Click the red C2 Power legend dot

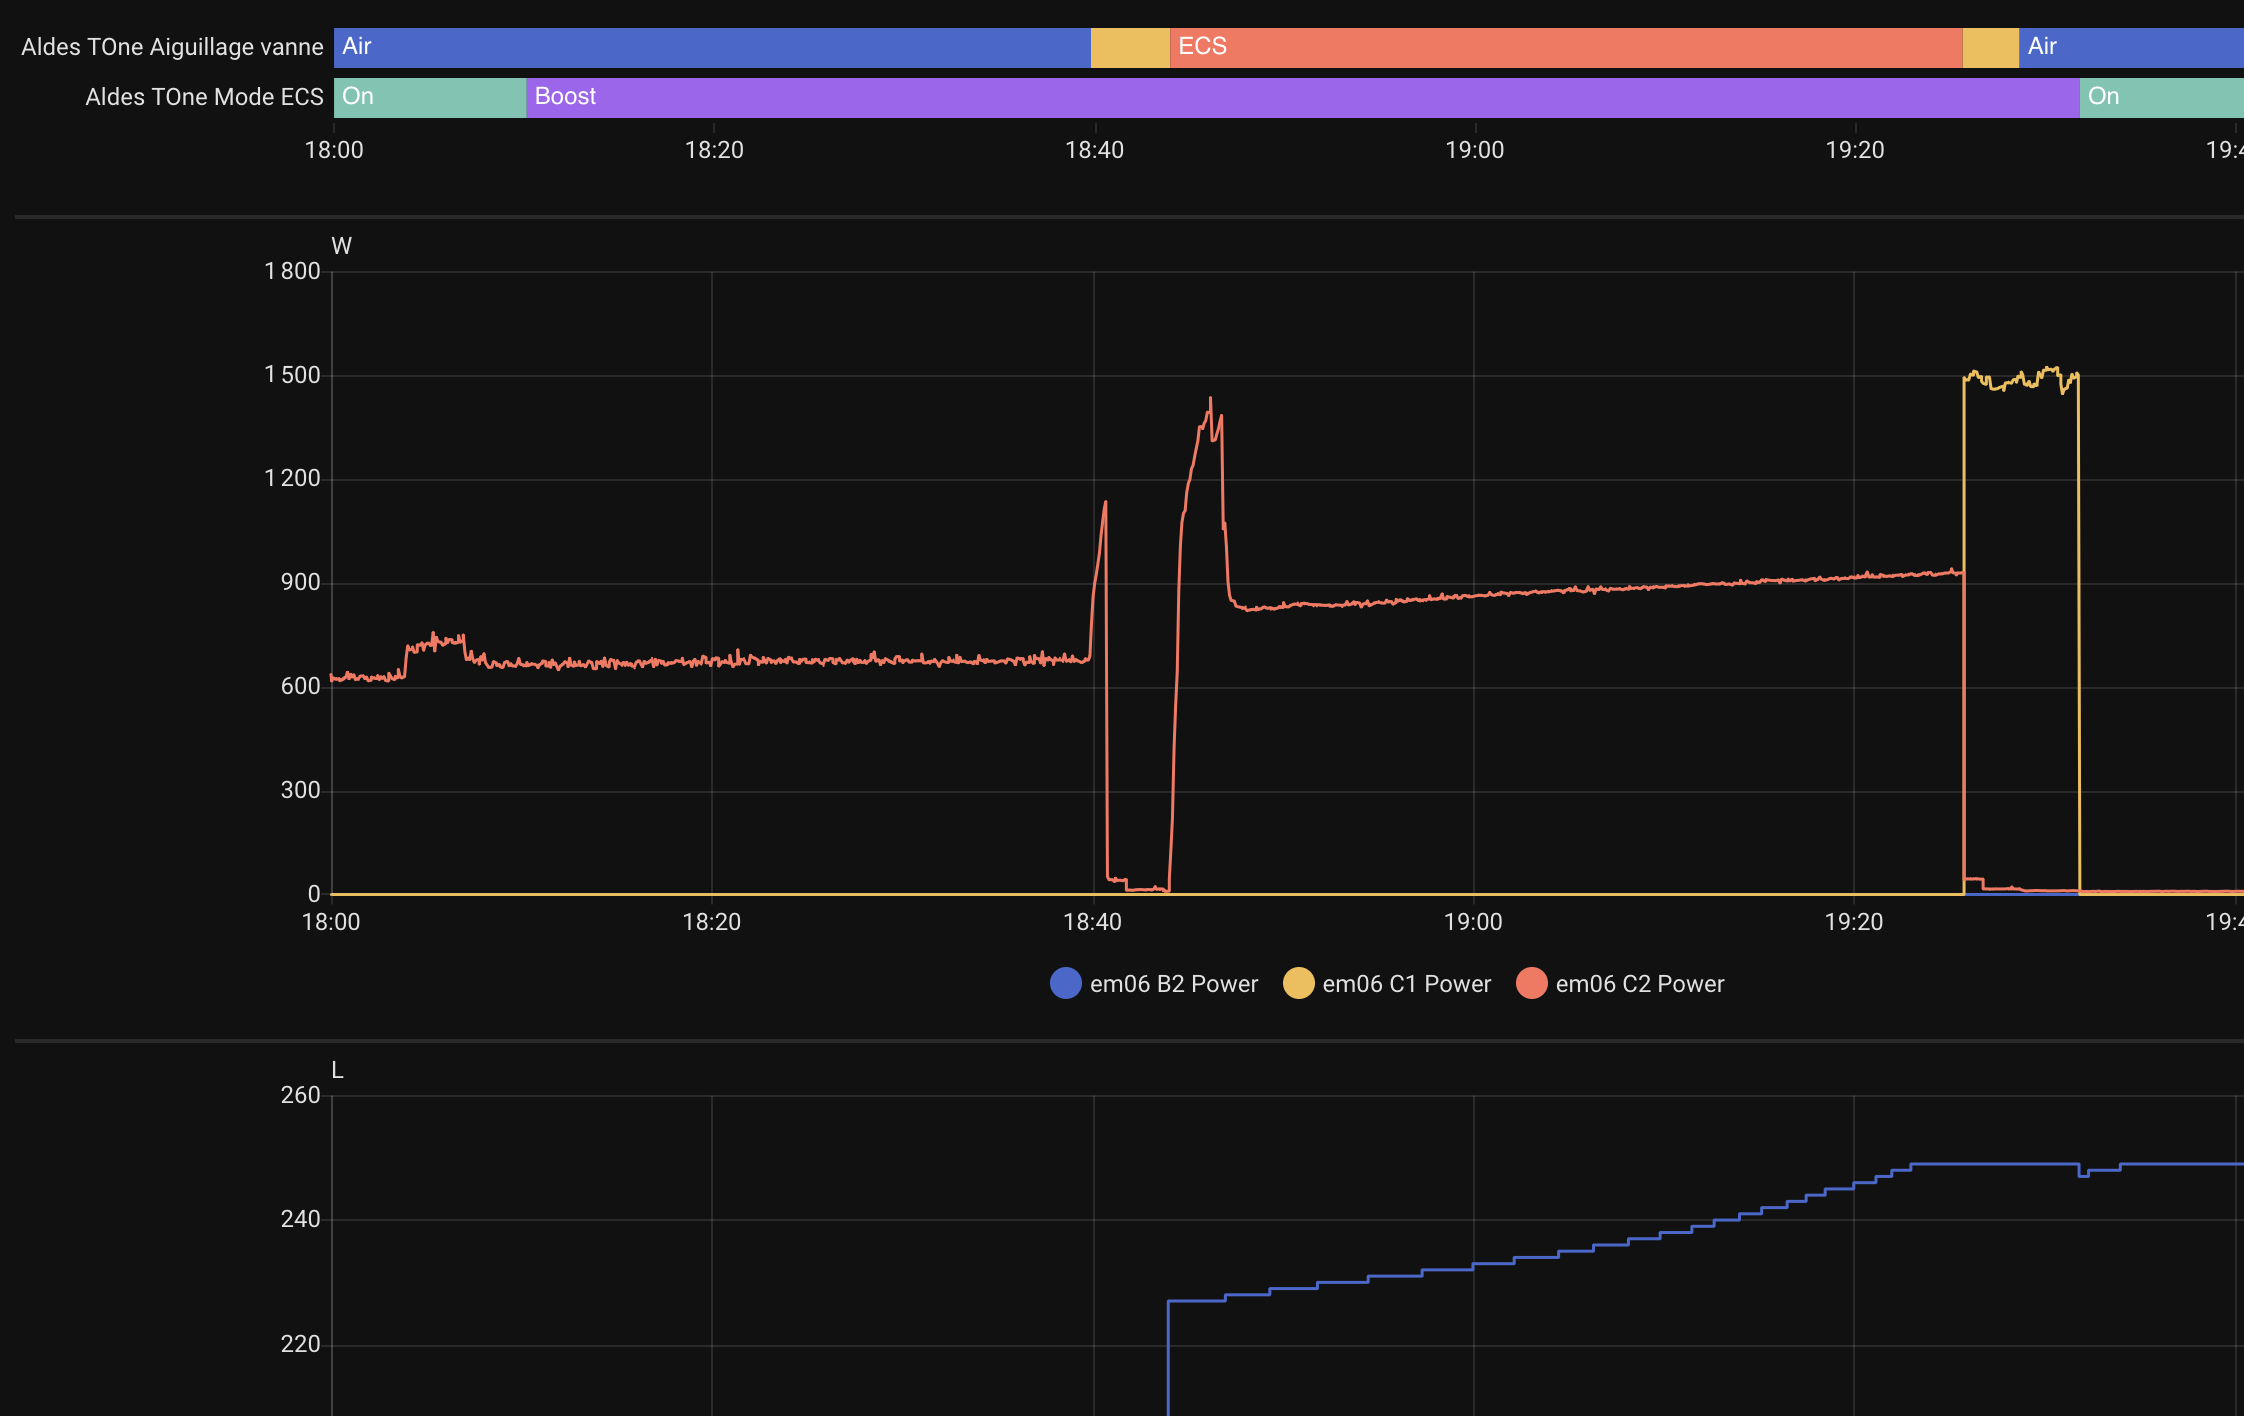click(1531, 983)
